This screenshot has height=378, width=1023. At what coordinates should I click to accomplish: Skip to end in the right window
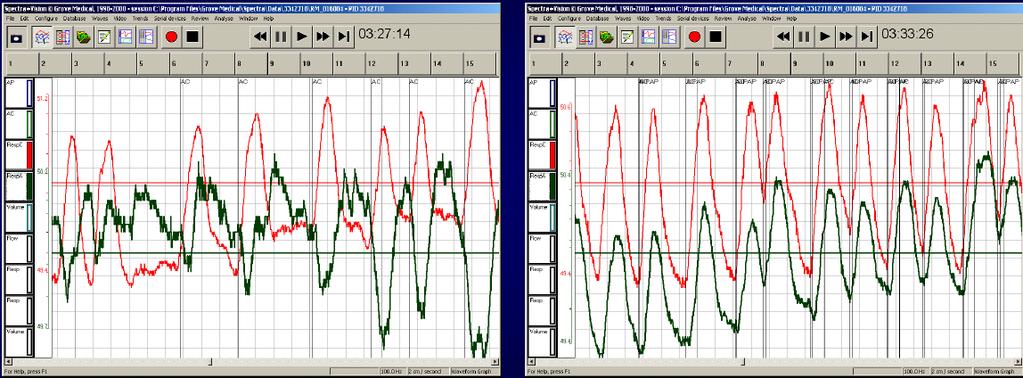(x=867, y=37)
